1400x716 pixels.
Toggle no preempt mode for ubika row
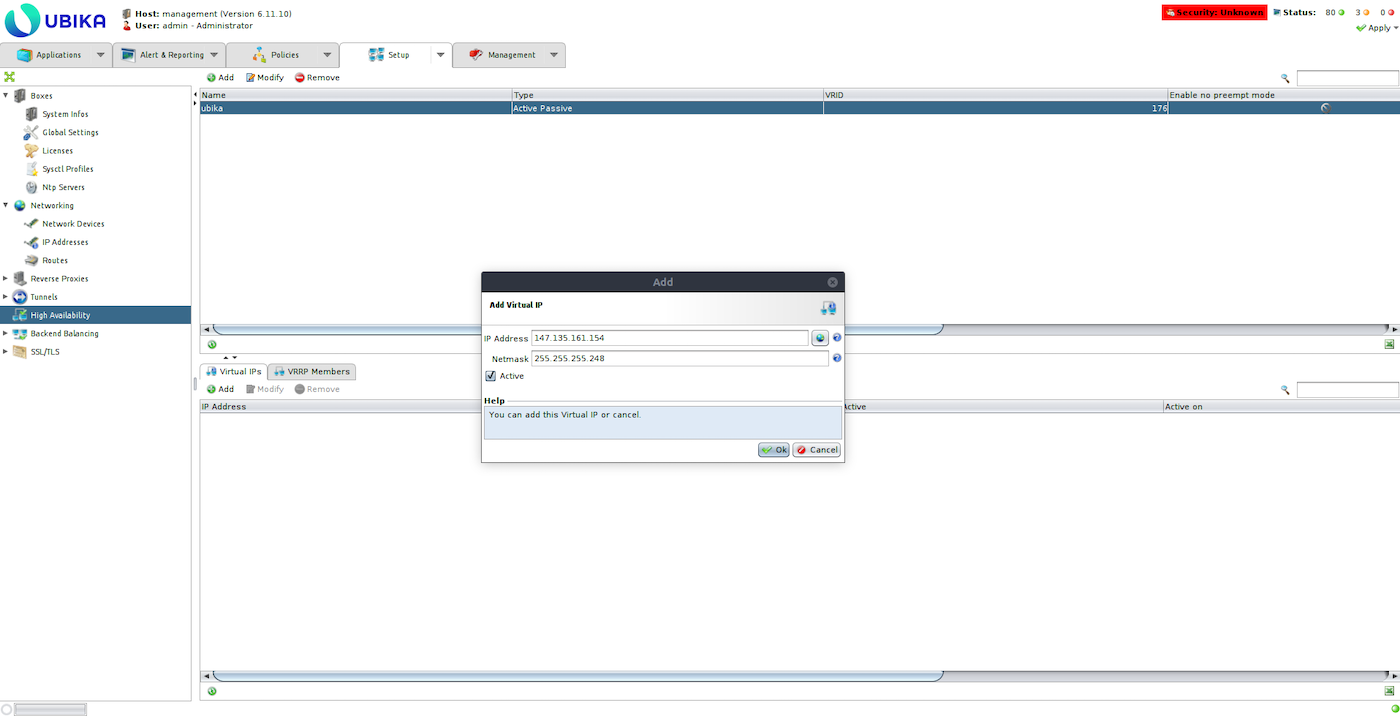pyautogui.click(x=1325, y=108)
